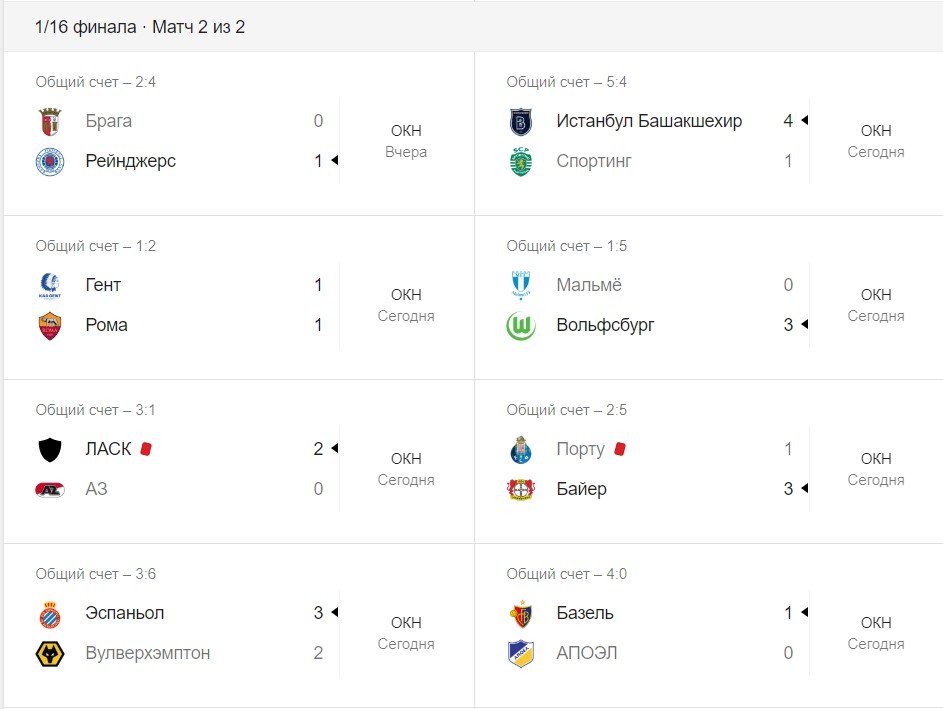Open the Мальмё team name link
Image resolution: width=943 pixels, height=709 pixels.
click(589, 285)
